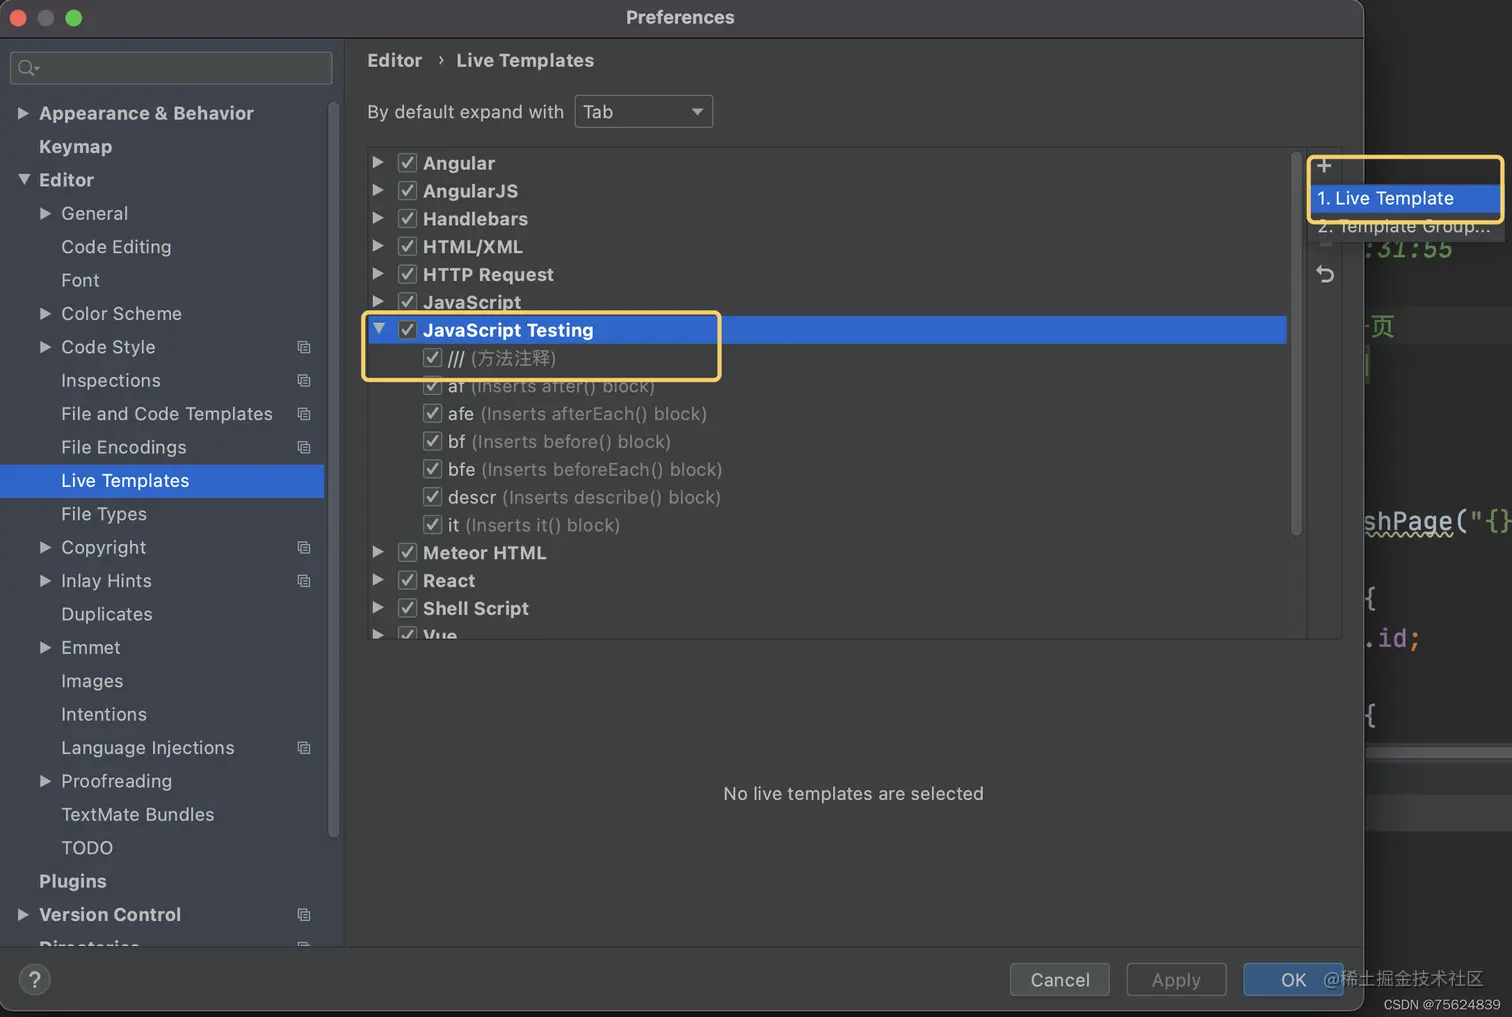Confirm with the OK button
The height and width of the screenshot is (1017, 1512).
(1293, 980)
